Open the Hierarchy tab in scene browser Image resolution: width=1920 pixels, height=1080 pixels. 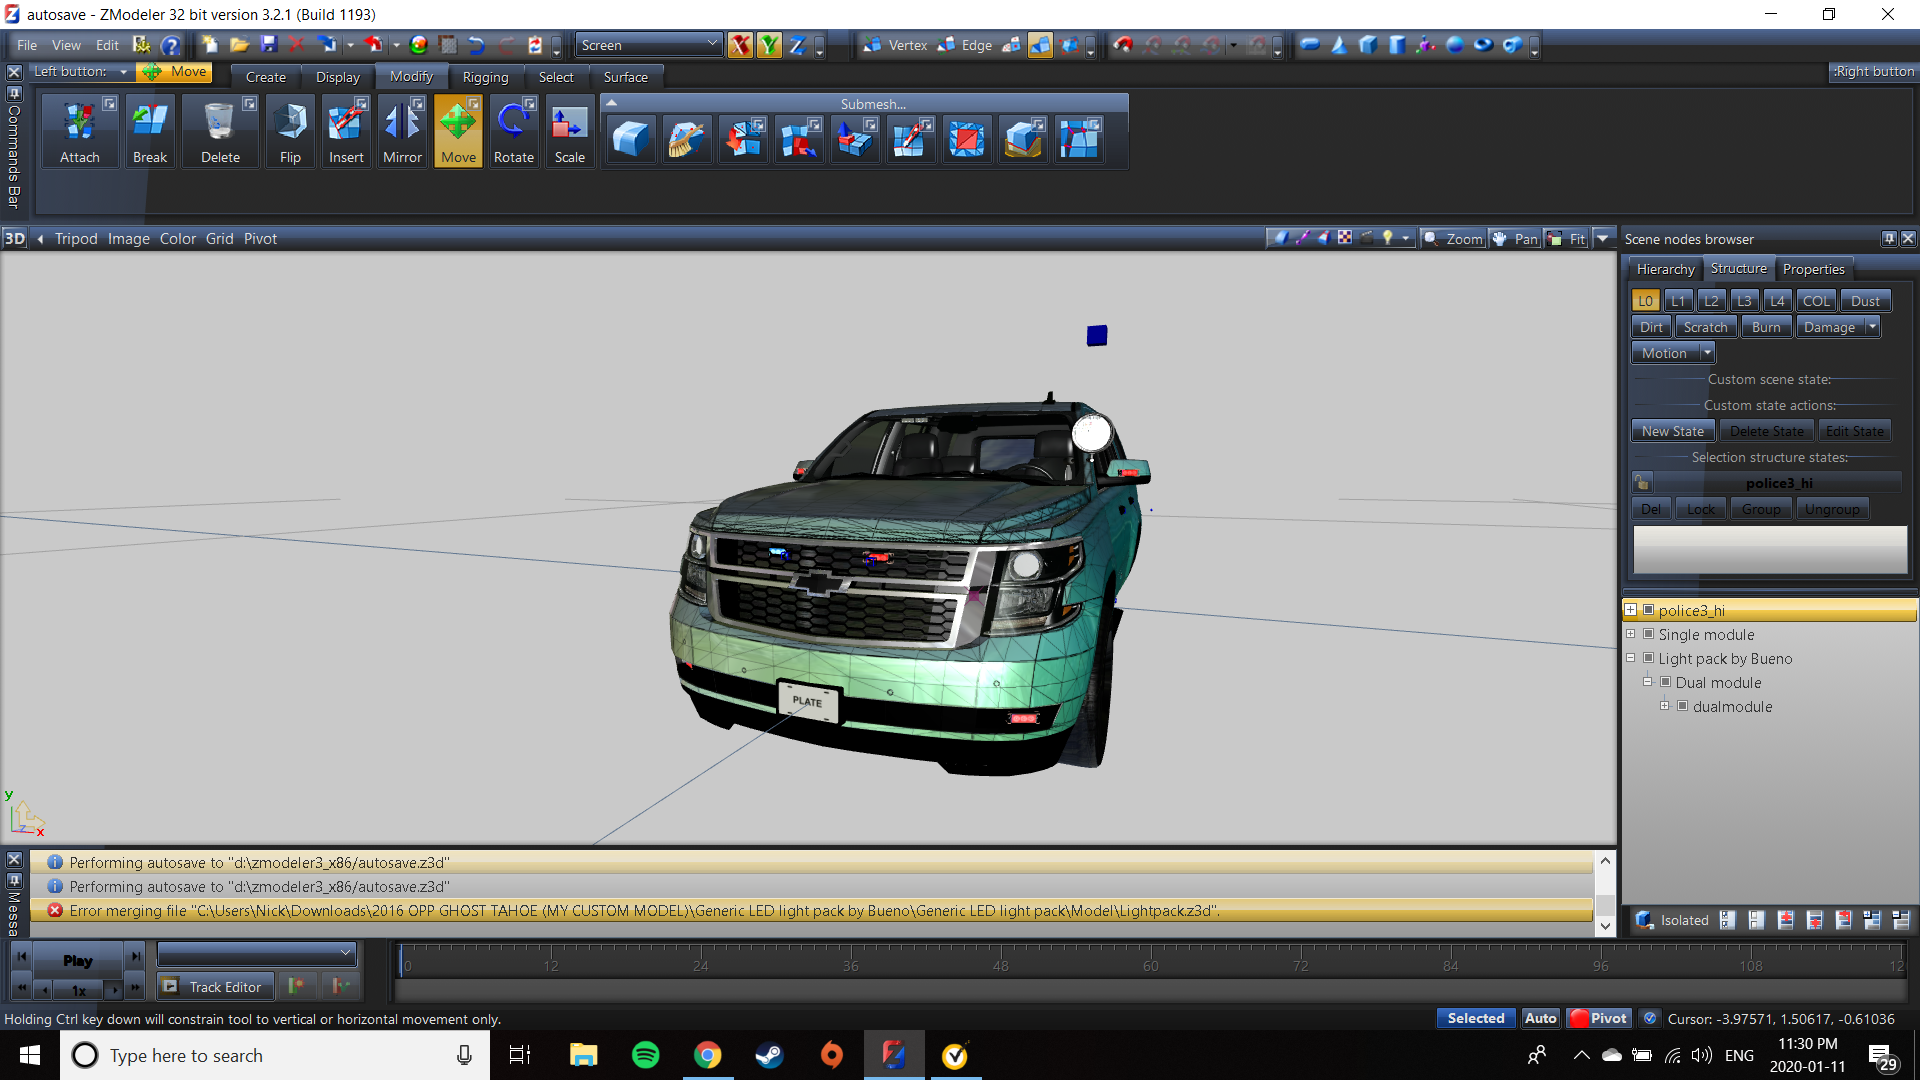pyautogui.click(x=1665, y=269)
